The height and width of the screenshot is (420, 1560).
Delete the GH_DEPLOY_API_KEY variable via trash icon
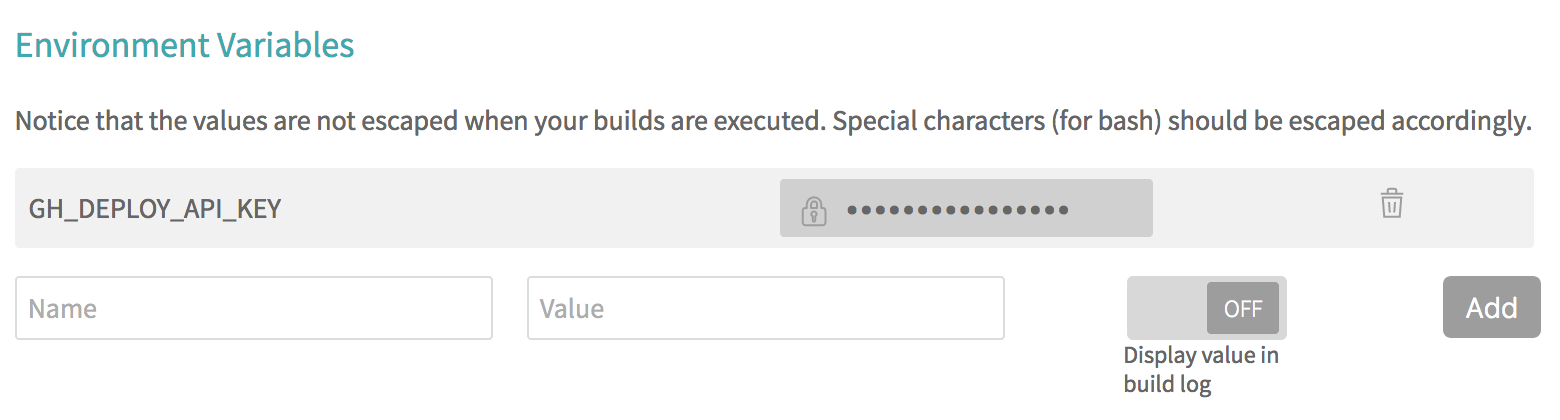[1391, 203]
